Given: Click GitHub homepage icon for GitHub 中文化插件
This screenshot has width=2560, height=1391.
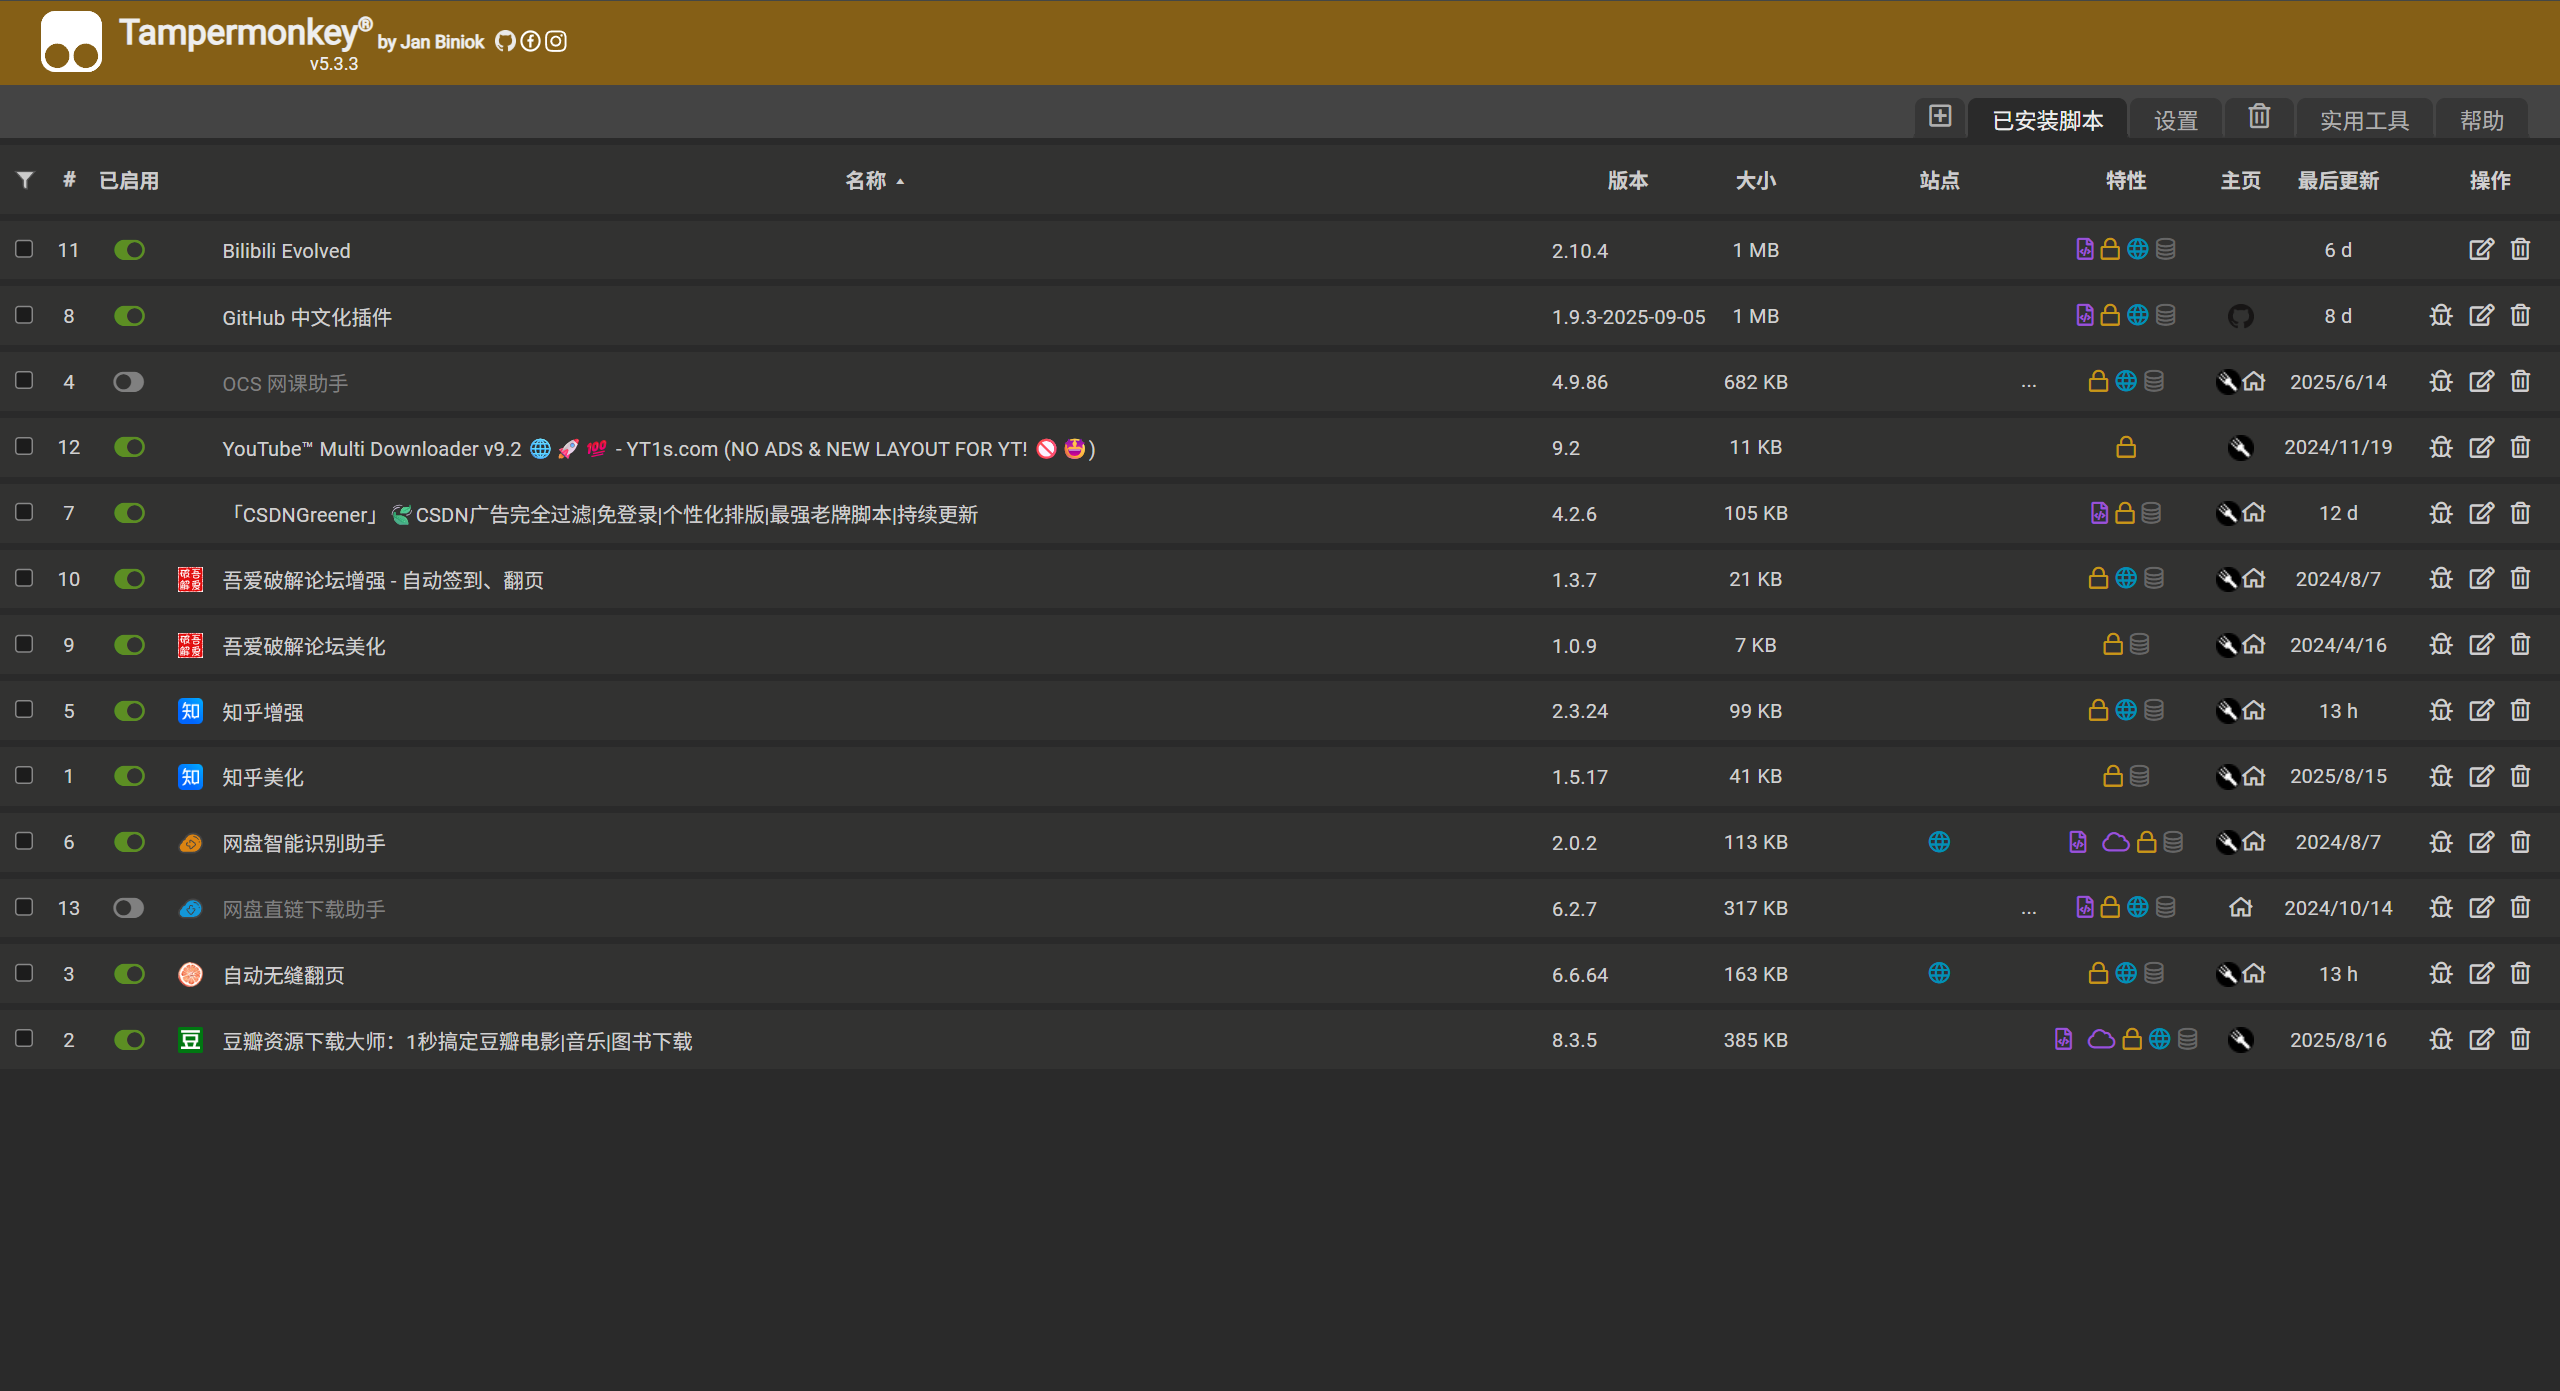Looking at the screenshot, I should click(x=2240, y=316).
